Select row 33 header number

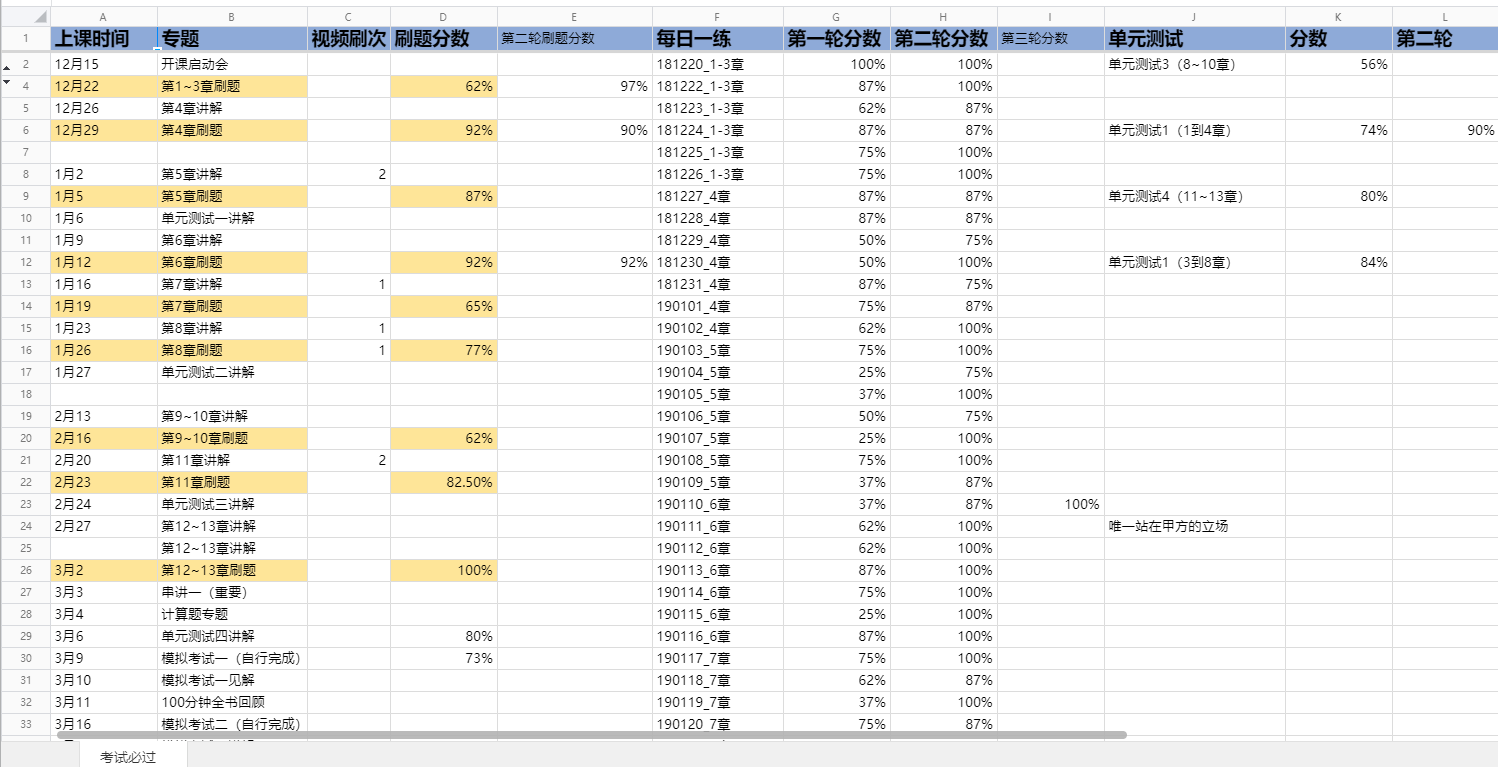25,724
